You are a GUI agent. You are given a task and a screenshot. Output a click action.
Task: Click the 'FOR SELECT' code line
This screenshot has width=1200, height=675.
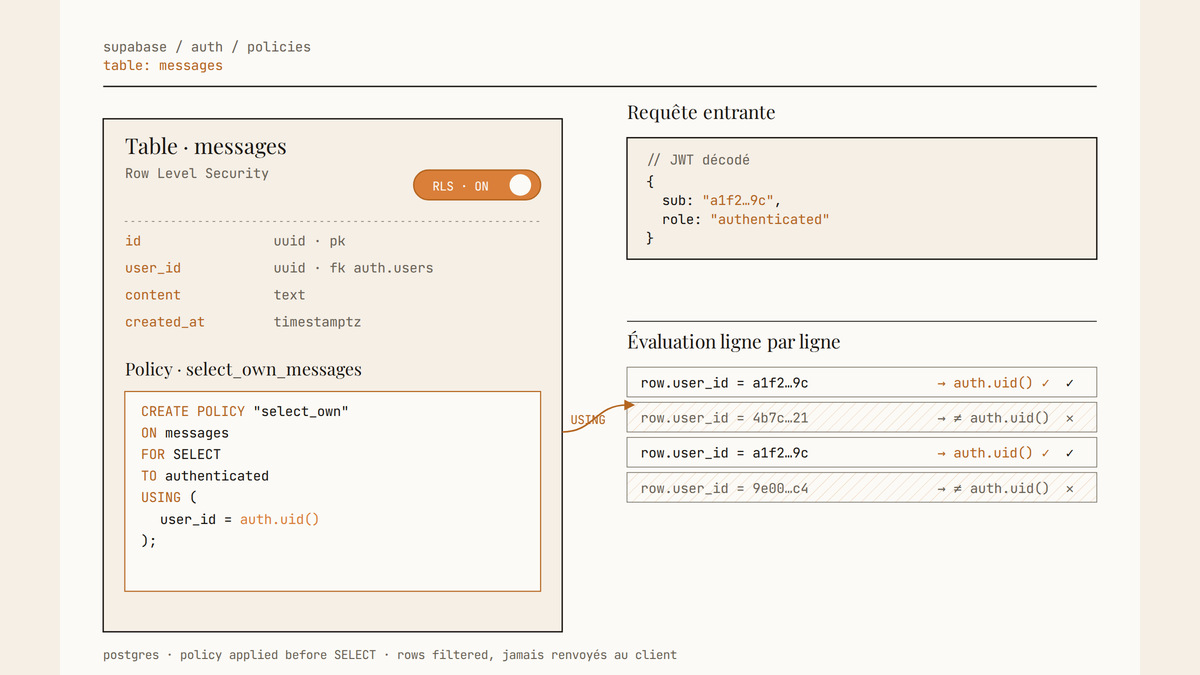point(181,454)
